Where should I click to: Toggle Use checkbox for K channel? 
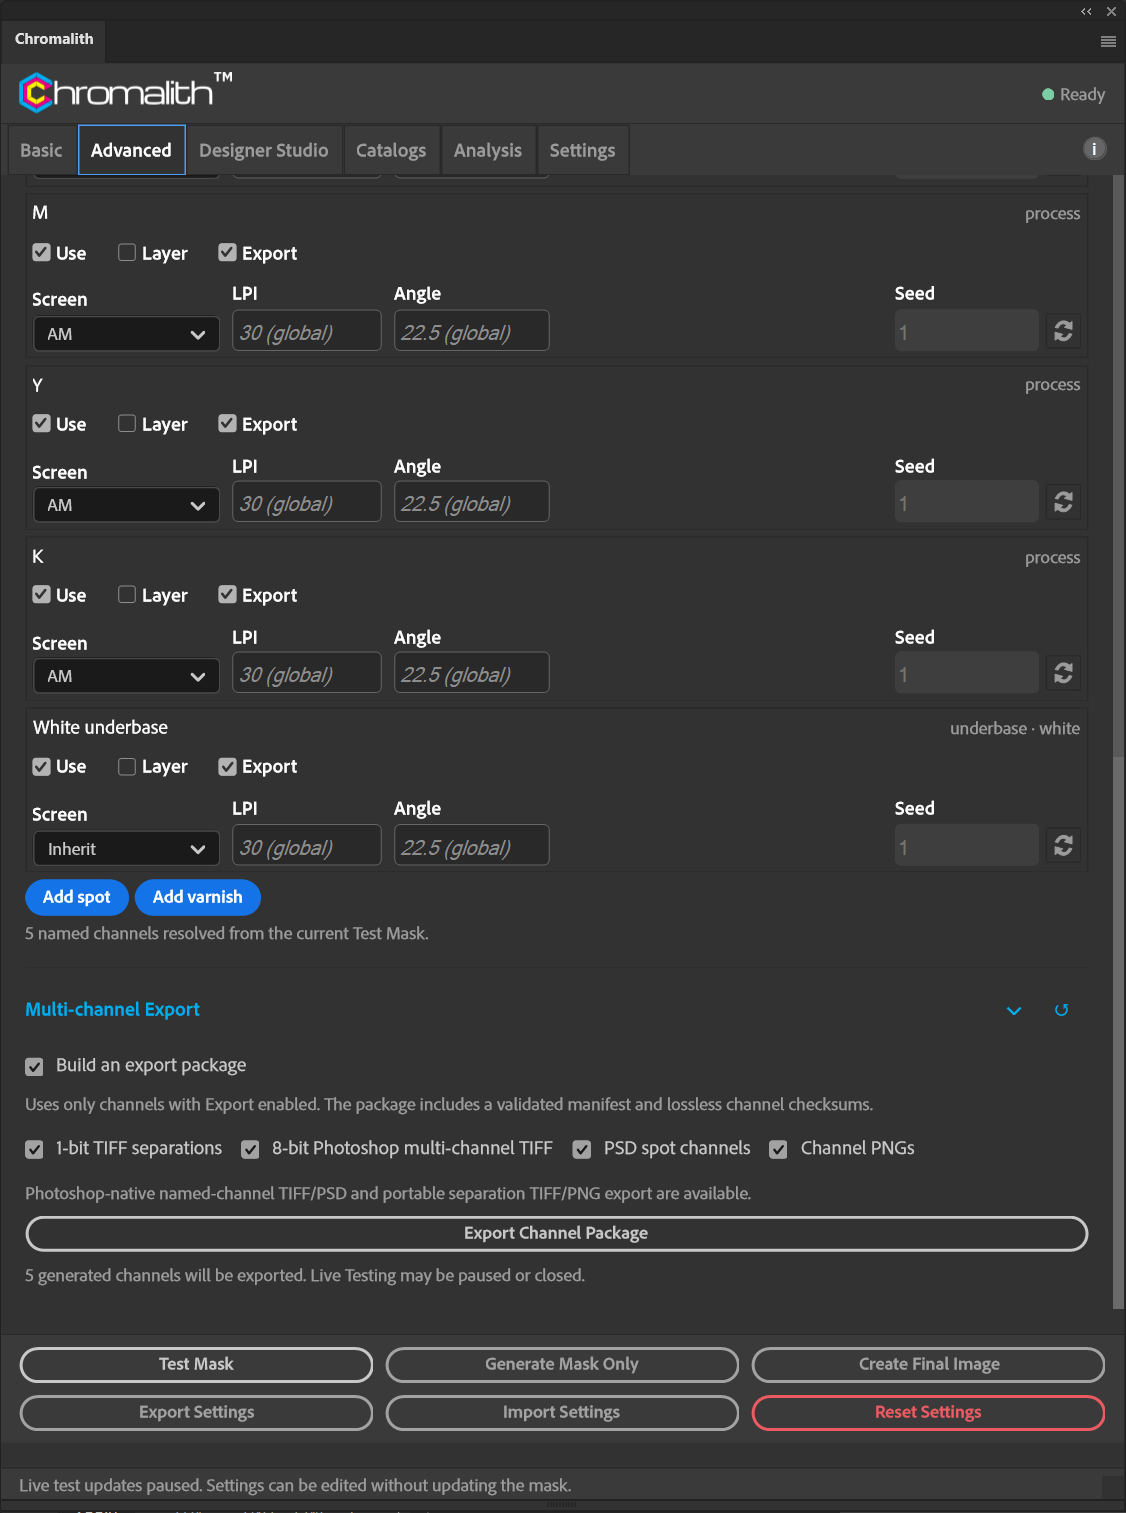point(41,594)
